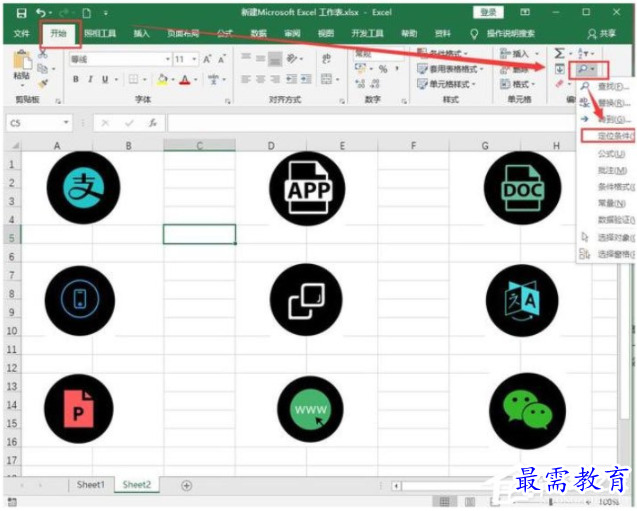This screenshot has width=637, height=511.
Task: Click the Cut scissors icon
Action: 43,54
